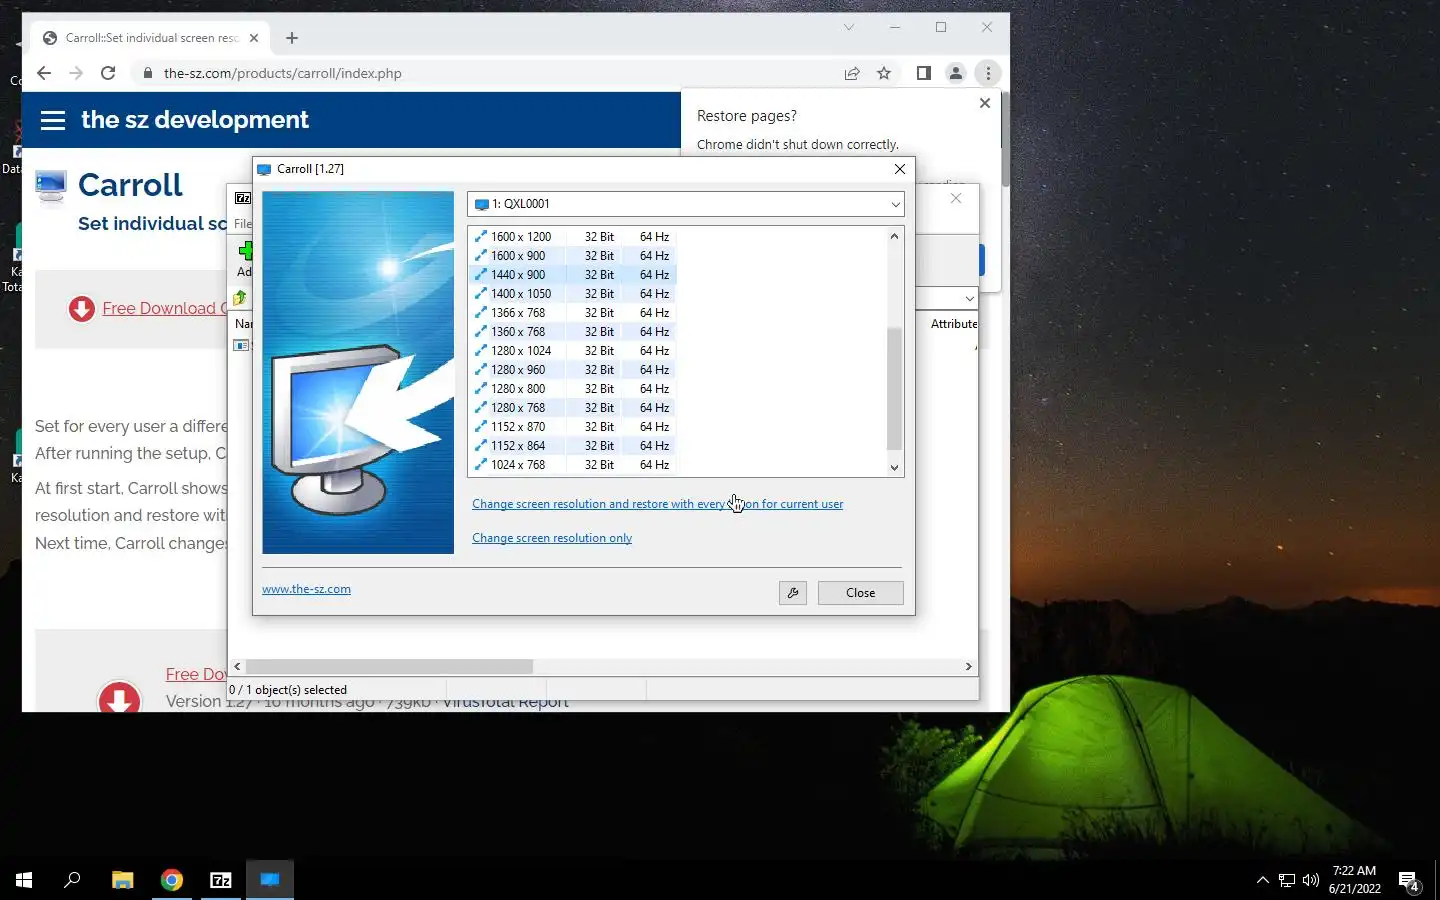
Task: Open Chrome tab search chevron
Action: pos(849,27)
